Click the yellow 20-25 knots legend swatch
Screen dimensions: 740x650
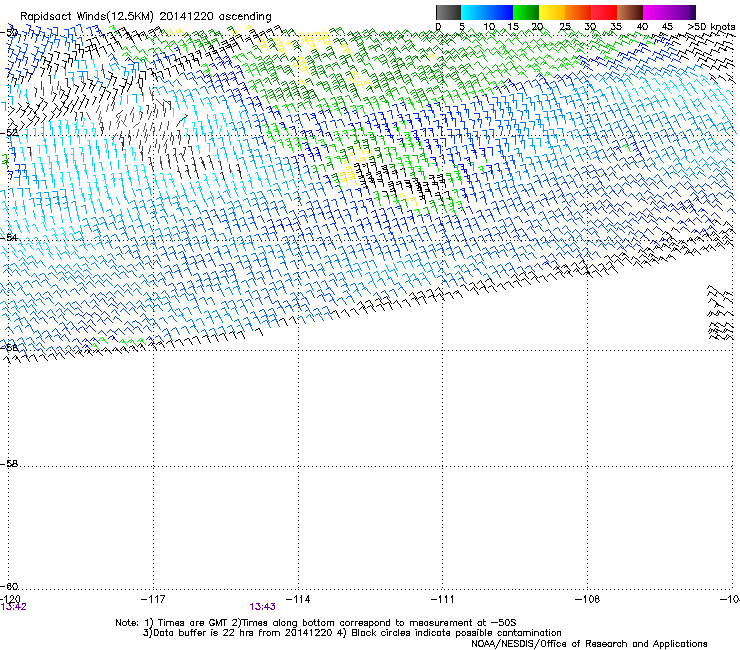coord(552,12)
